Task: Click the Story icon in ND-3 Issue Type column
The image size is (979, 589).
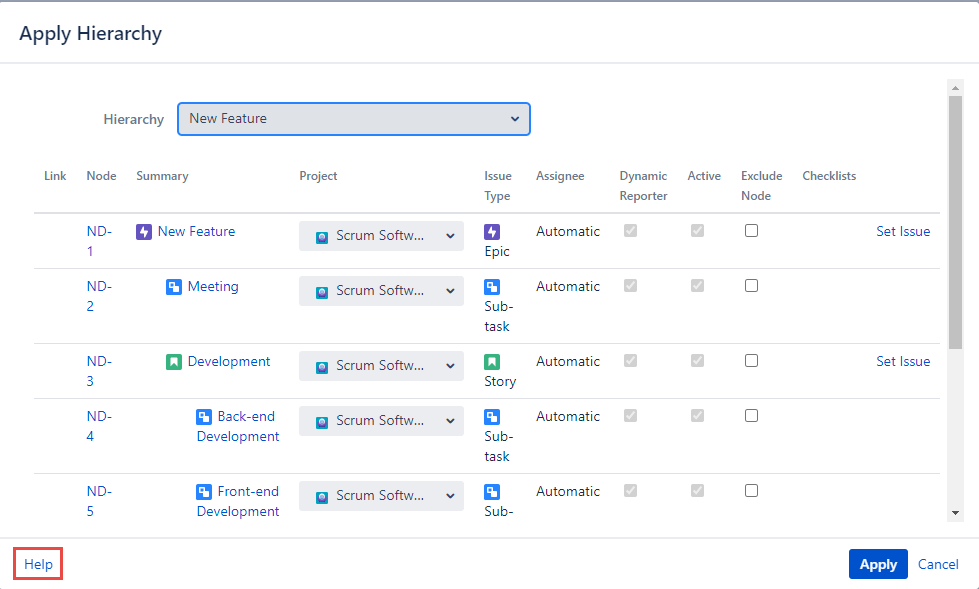Action: (492, 362)
